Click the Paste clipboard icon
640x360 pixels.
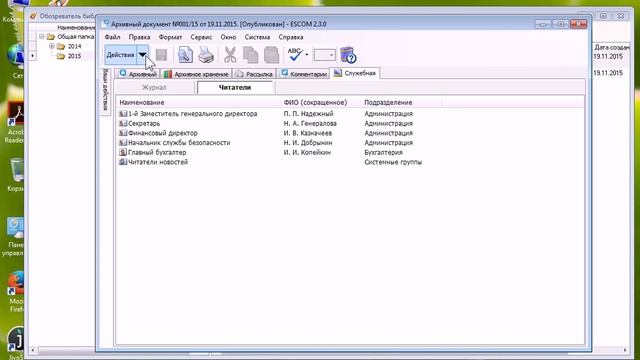271,55
